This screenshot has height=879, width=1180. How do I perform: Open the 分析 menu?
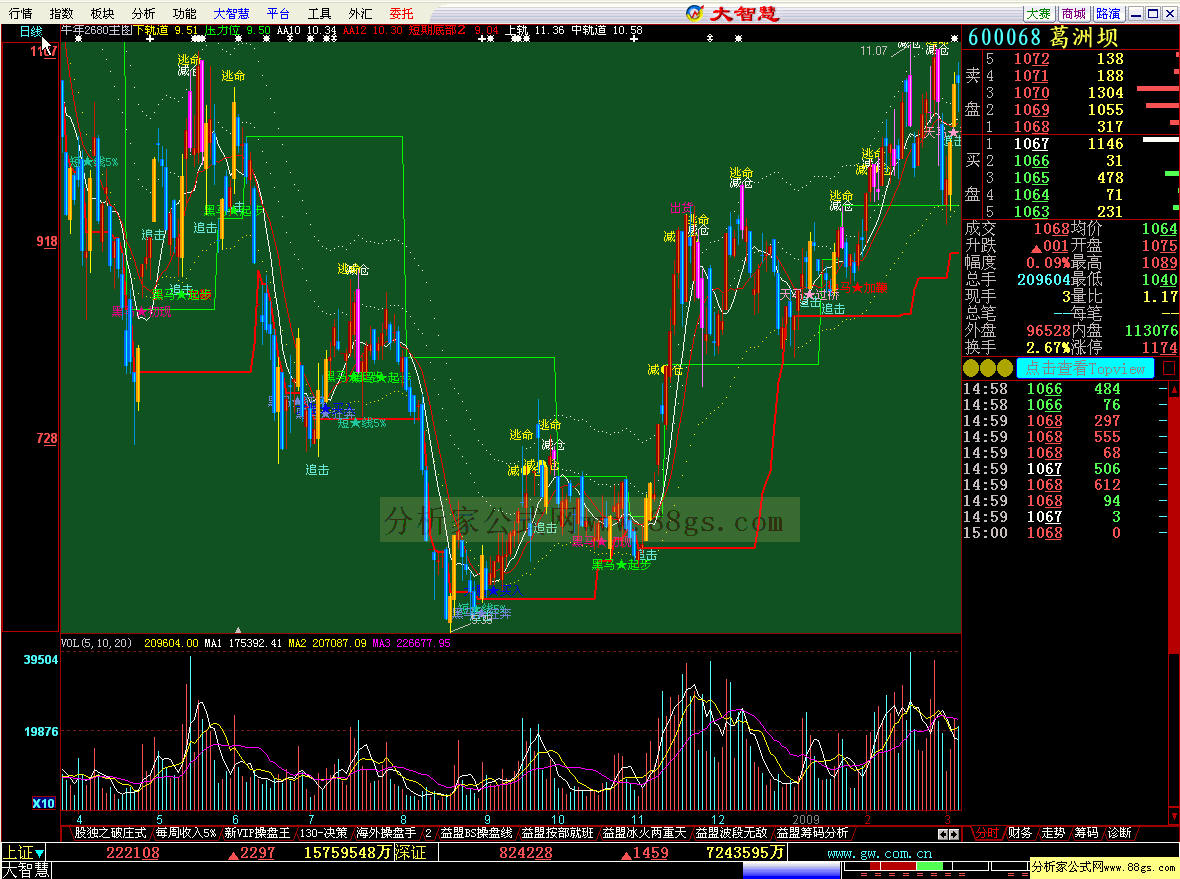[143, 14]
